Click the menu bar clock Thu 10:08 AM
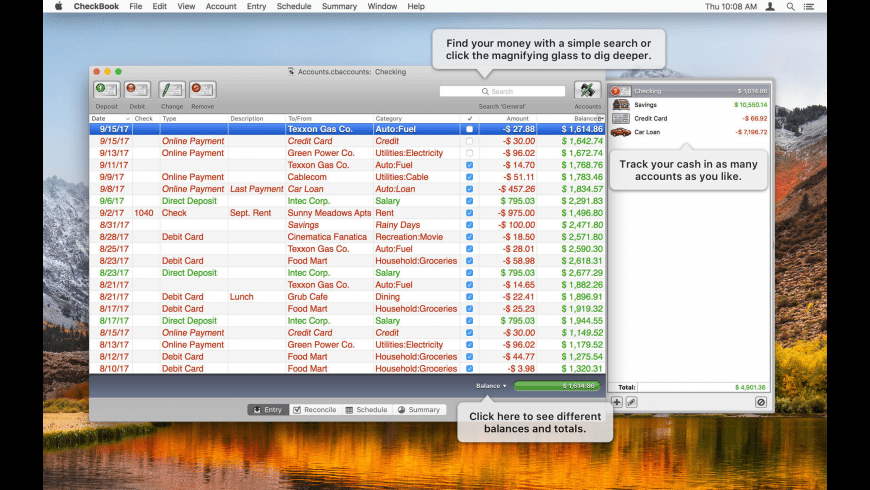Image resolution: width=870 pixels, height=490 pixels. [731, 7]
